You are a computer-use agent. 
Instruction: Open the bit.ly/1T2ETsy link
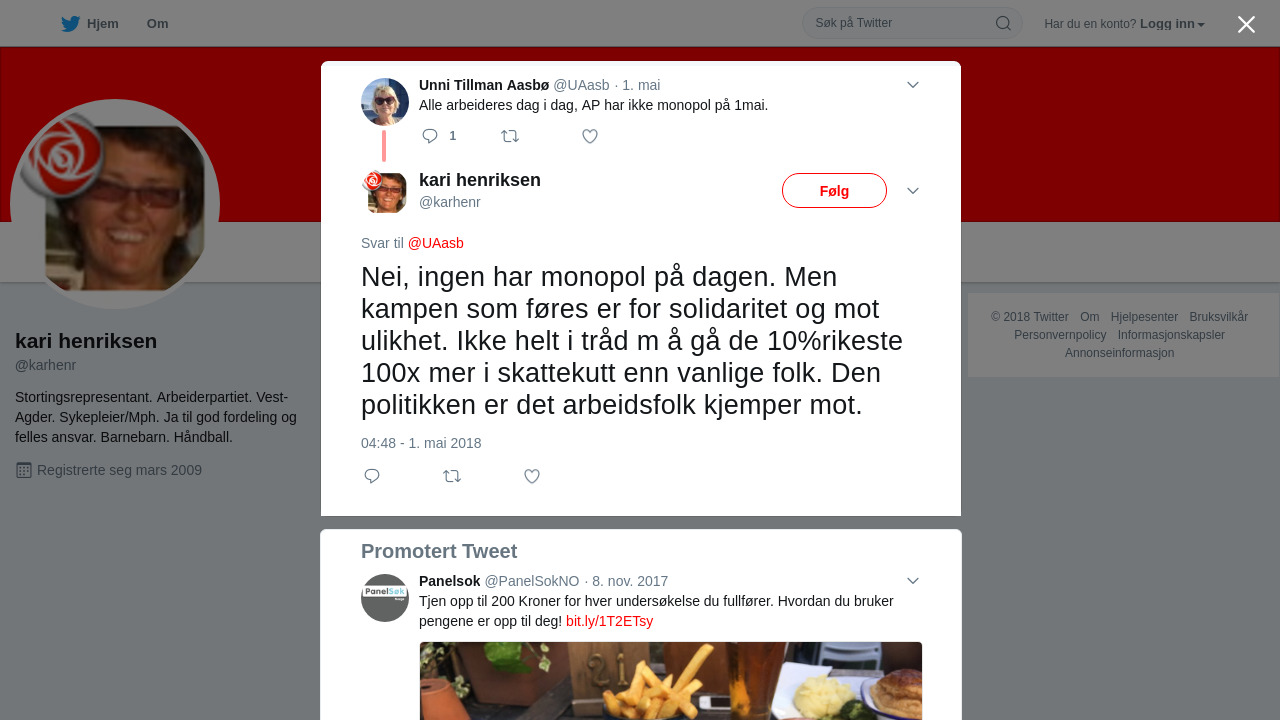pos(609,621)
